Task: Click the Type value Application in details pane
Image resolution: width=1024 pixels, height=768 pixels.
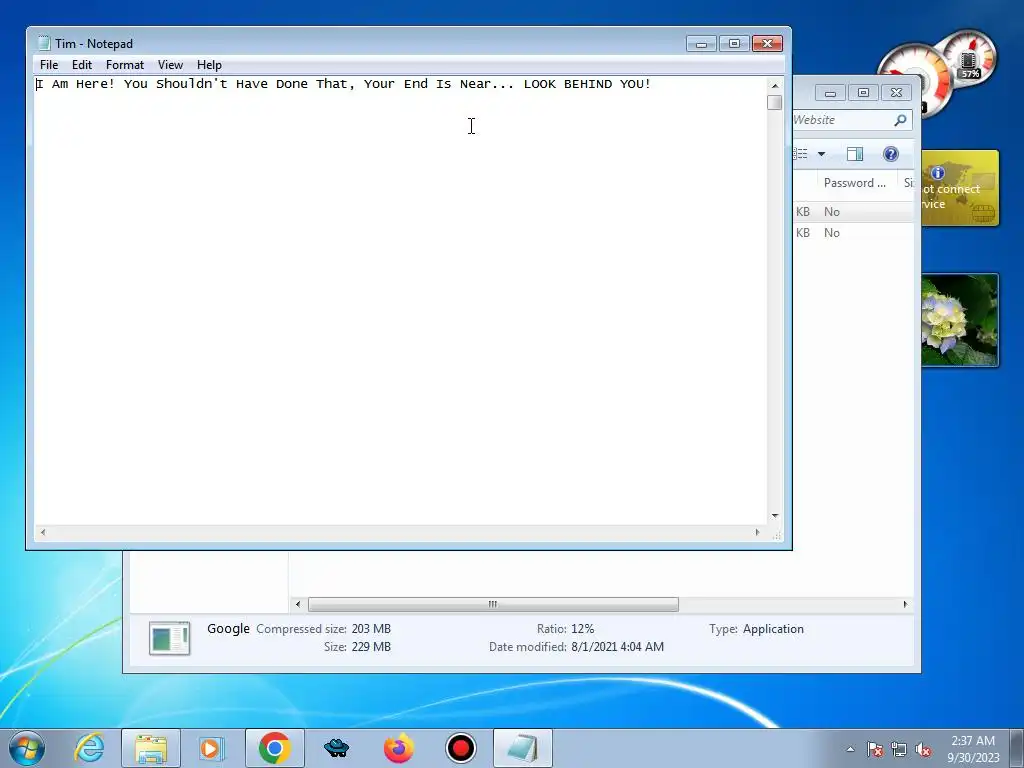Action: (773, 629)
